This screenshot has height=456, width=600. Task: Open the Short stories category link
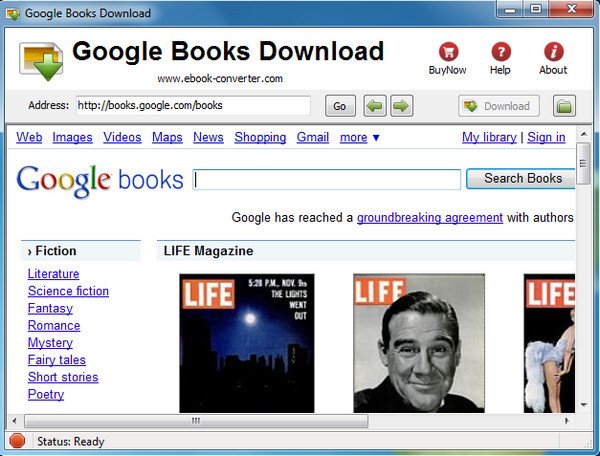[x=63, y=377]
